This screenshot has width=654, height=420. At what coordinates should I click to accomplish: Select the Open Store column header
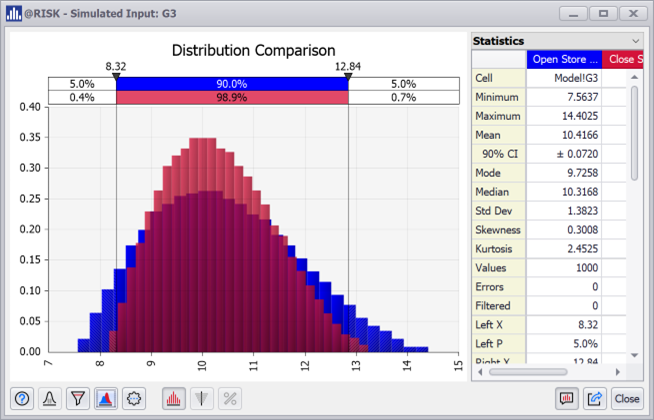coord(566,59)
